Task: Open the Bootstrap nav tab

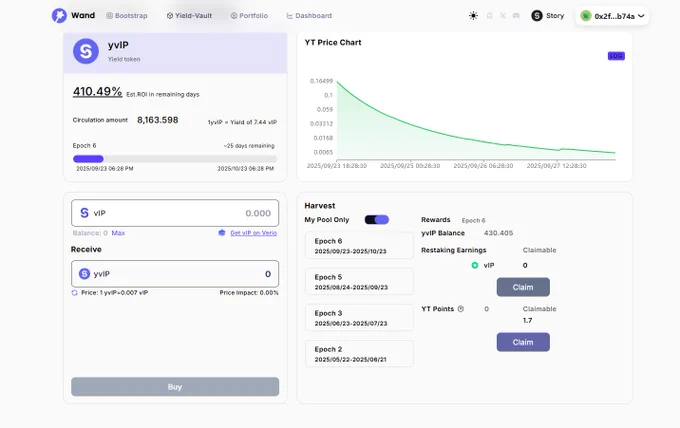Action: (127, 16)
